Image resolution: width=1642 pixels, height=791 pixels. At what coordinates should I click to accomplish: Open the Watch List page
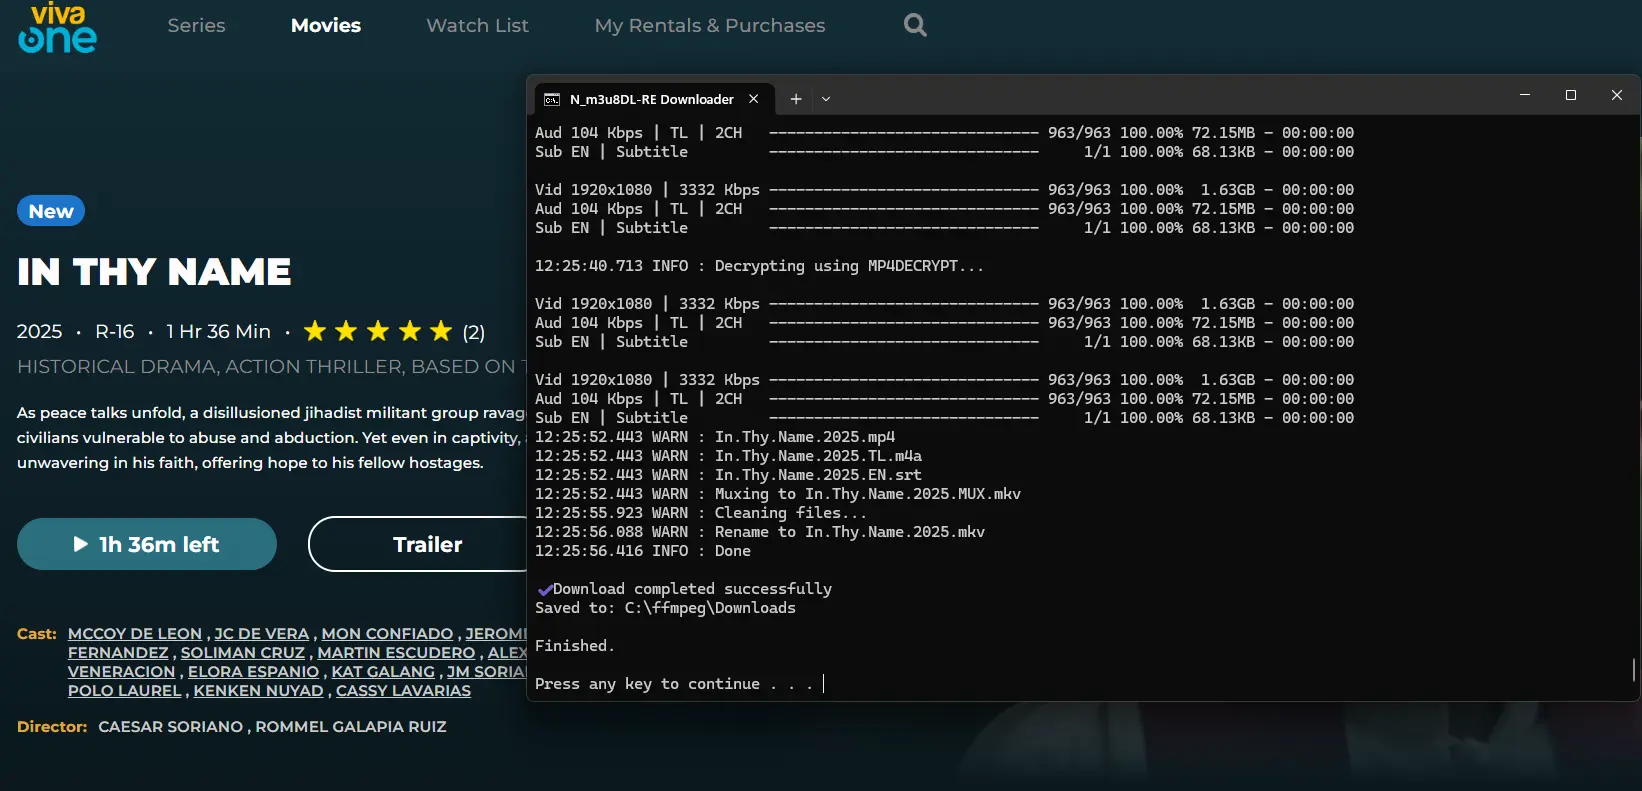[x=477, y=25]
